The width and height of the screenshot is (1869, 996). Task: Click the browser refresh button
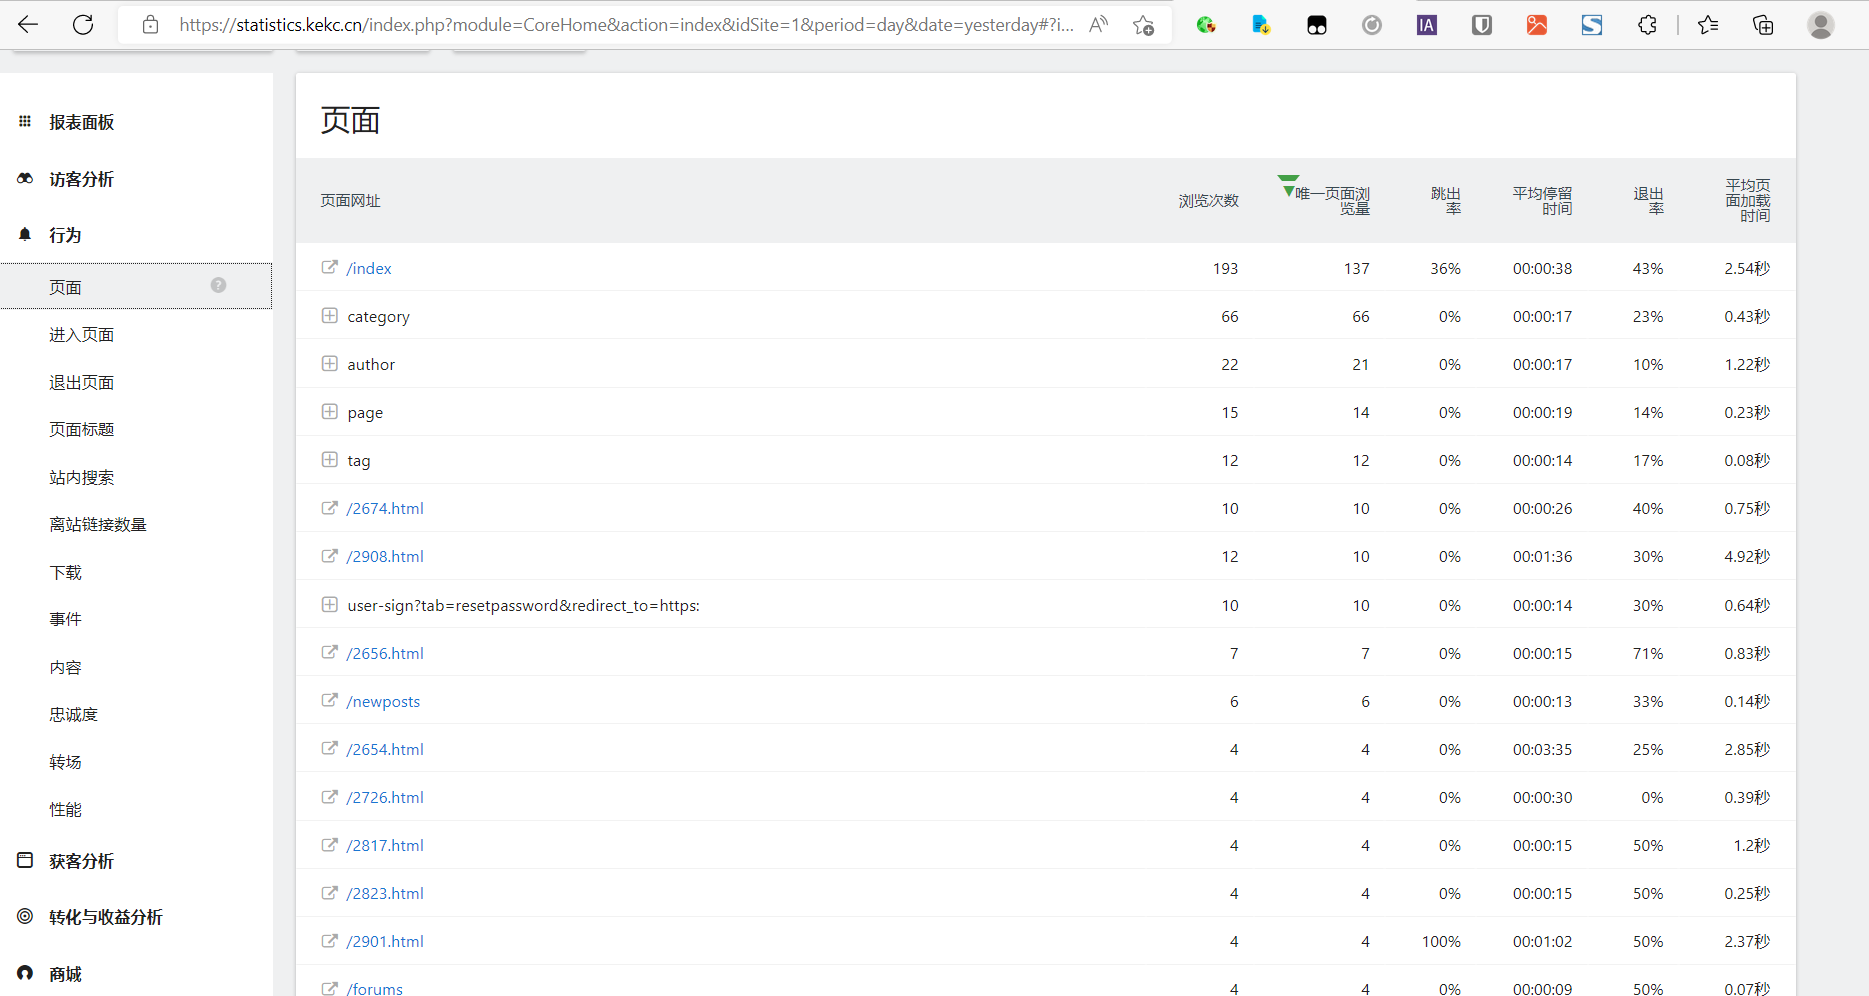point(83,25)
